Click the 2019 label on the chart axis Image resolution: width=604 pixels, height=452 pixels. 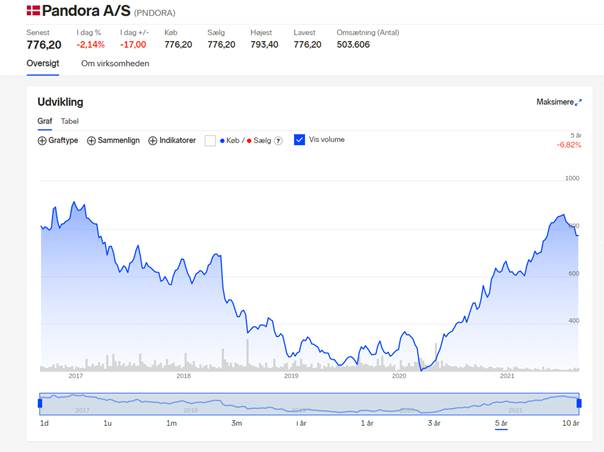291,376
